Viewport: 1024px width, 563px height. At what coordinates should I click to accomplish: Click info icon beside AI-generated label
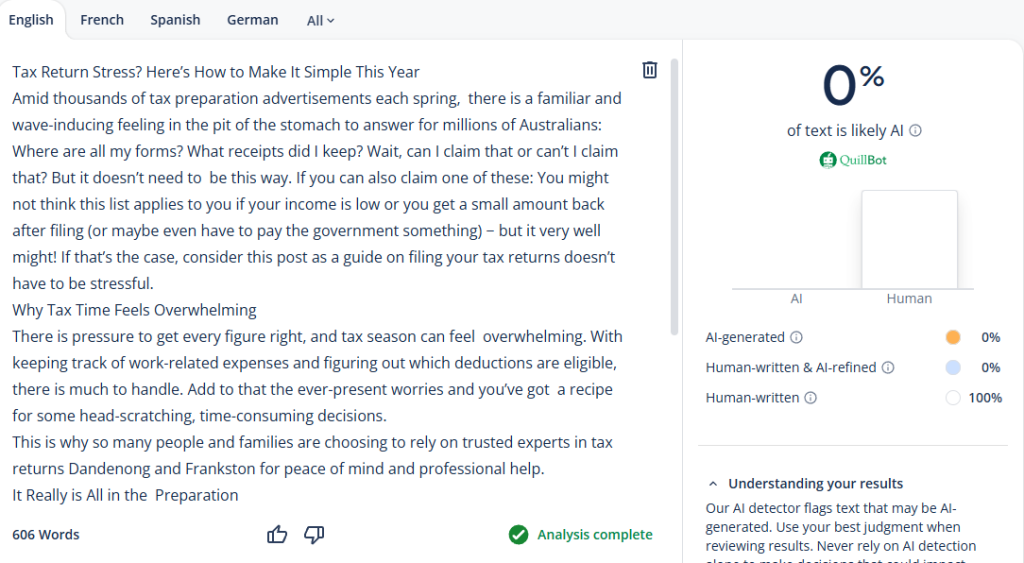[x=796, y=337]
